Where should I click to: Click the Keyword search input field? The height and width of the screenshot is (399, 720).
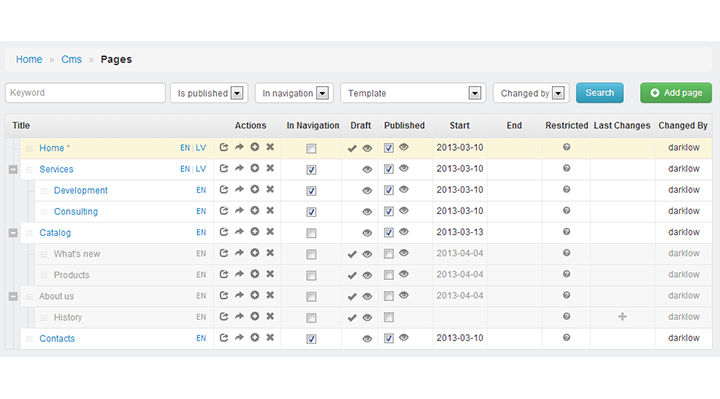(85, 93)
